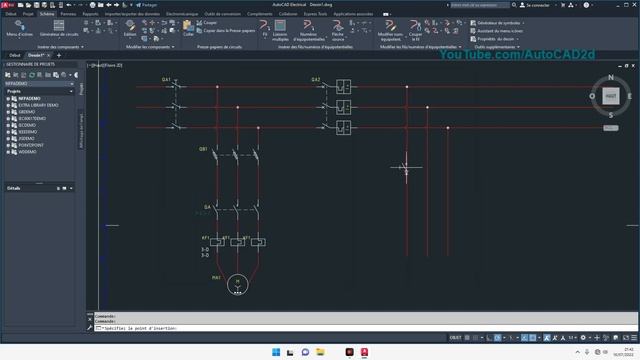Open status bar customization menu
This screenshot has width=640, height=360.
[x=634, y=338]
